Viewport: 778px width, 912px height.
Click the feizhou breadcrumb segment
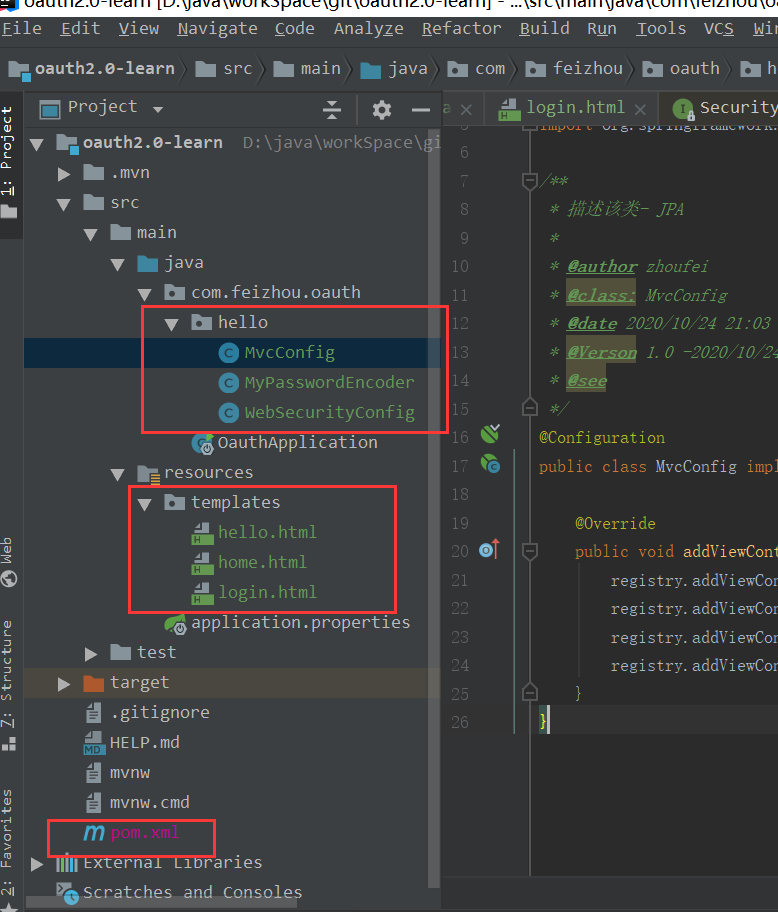574,69
